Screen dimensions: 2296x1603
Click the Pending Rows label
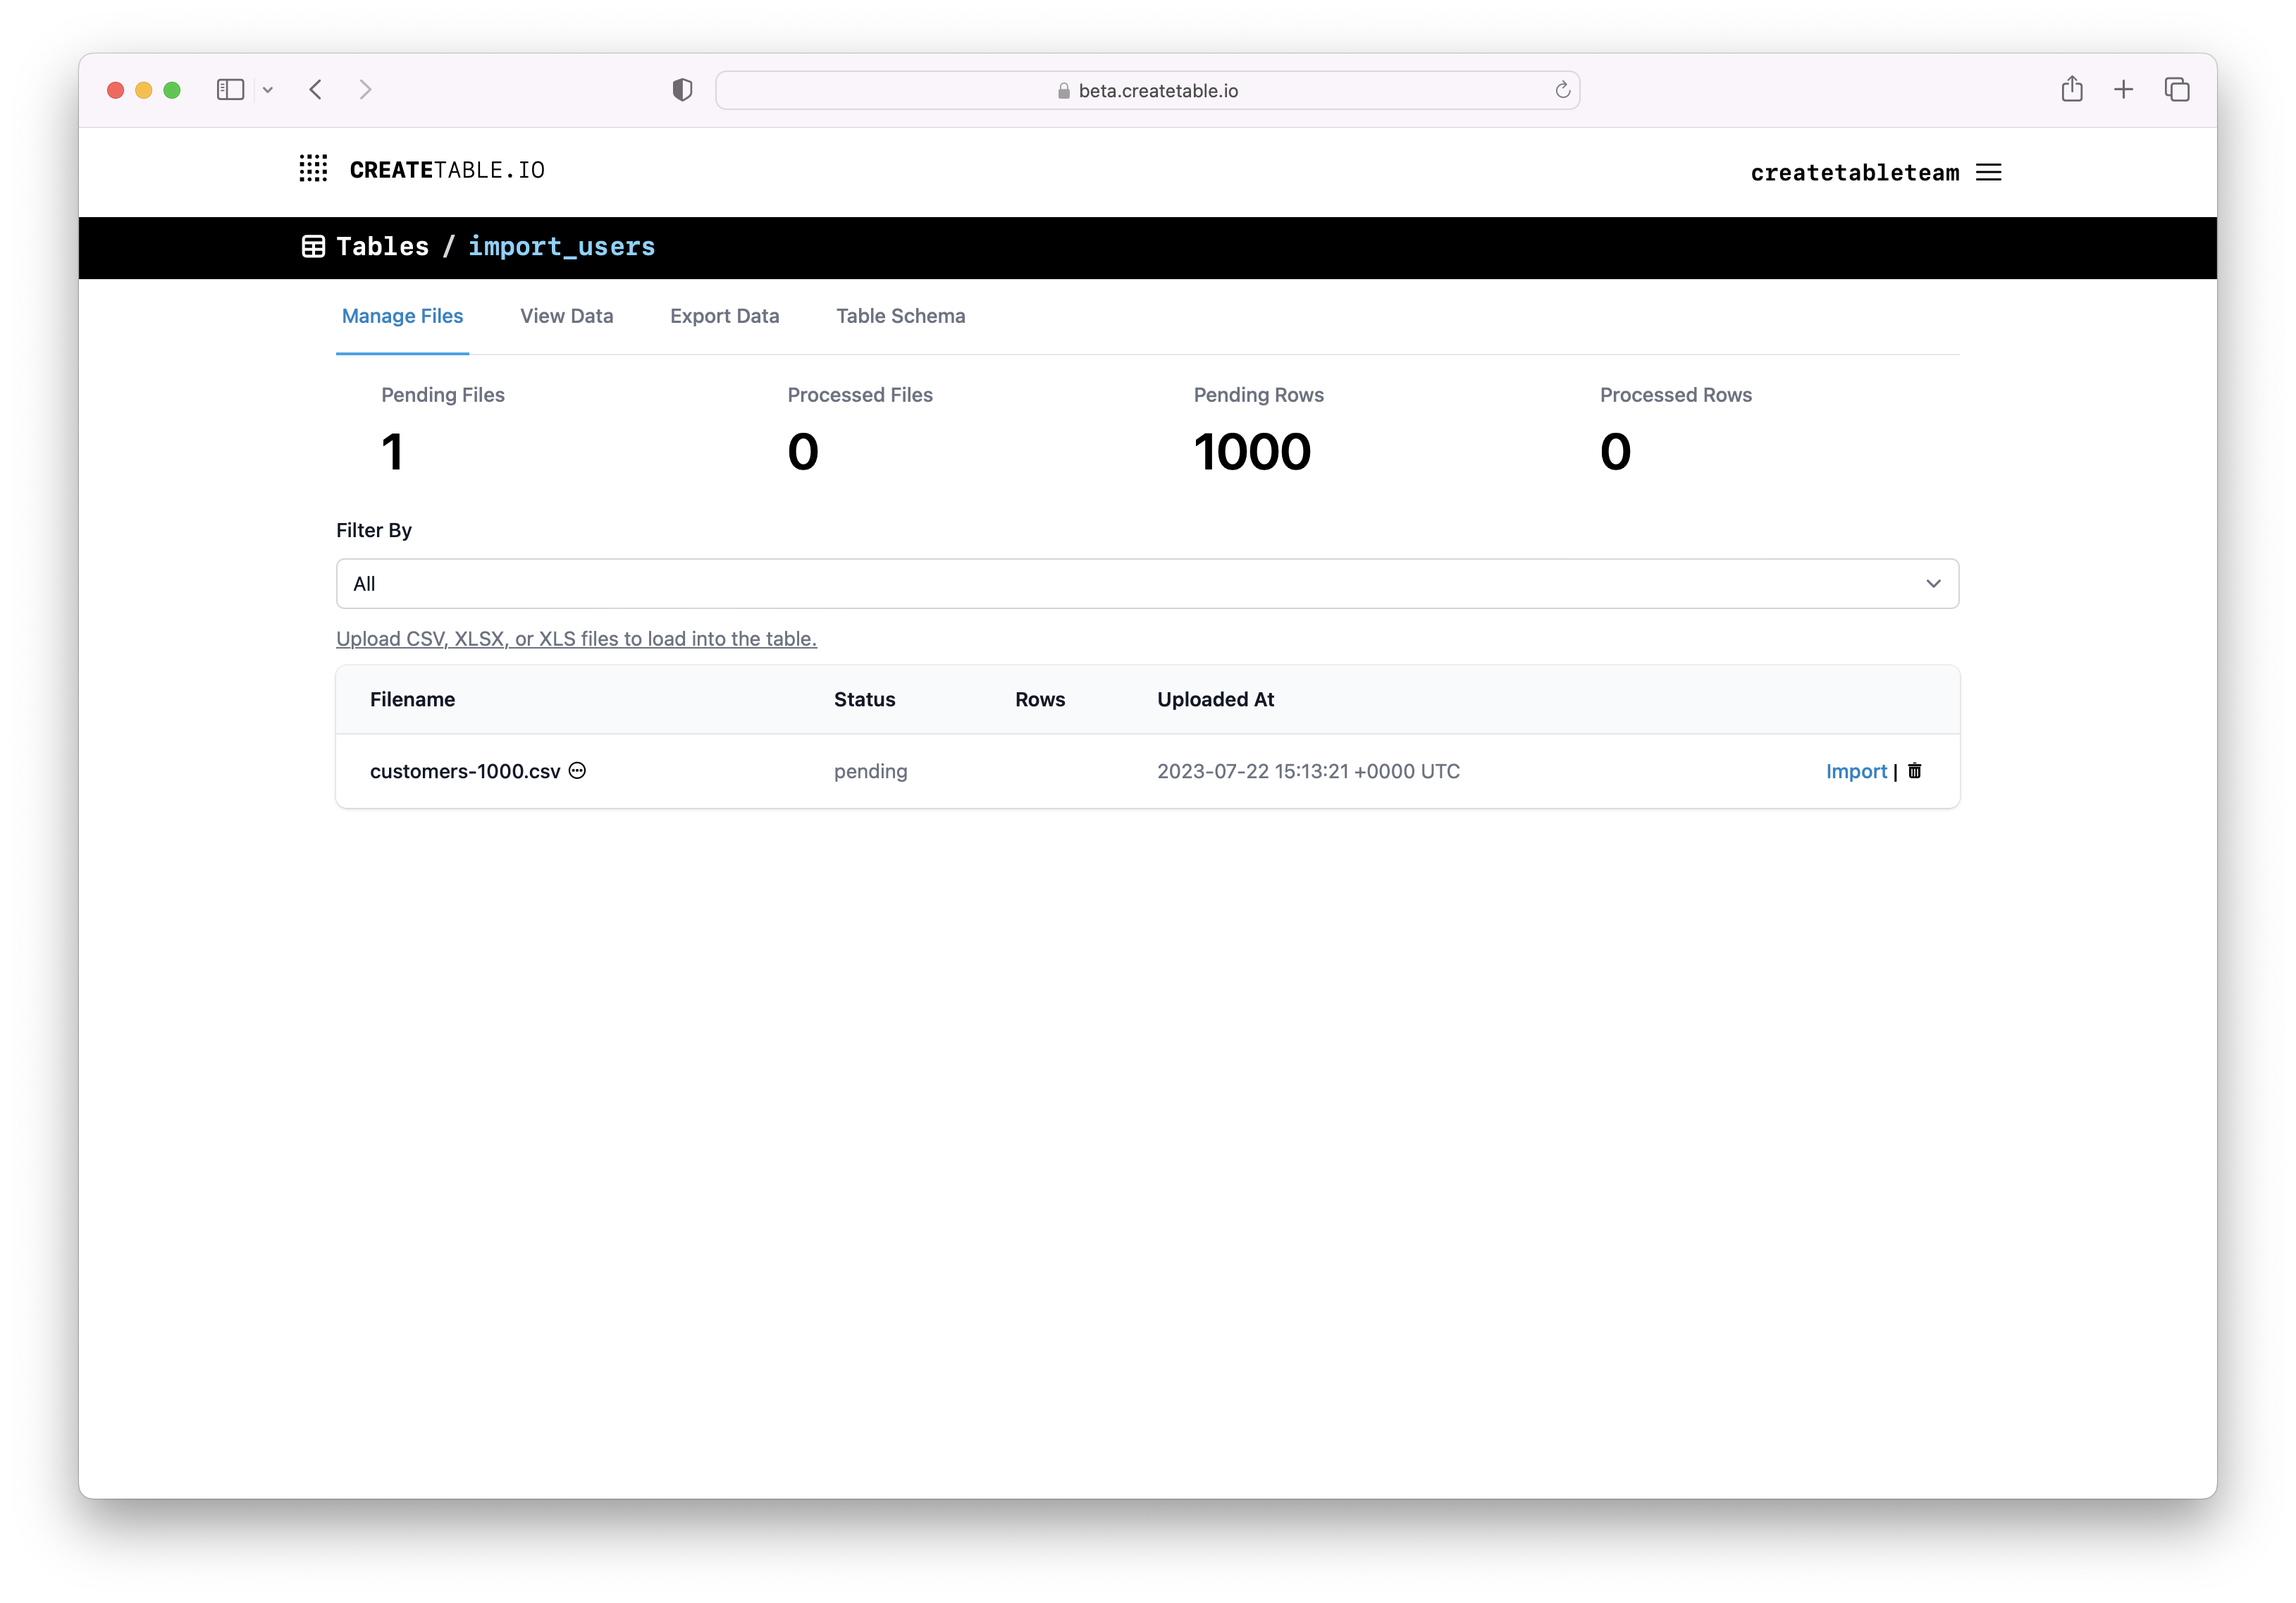(1258, 395)
